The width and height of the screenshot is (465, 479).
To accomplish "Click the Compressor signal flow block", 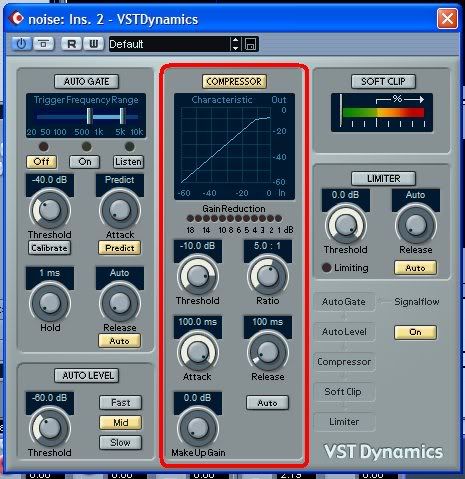I will [344, 362].
